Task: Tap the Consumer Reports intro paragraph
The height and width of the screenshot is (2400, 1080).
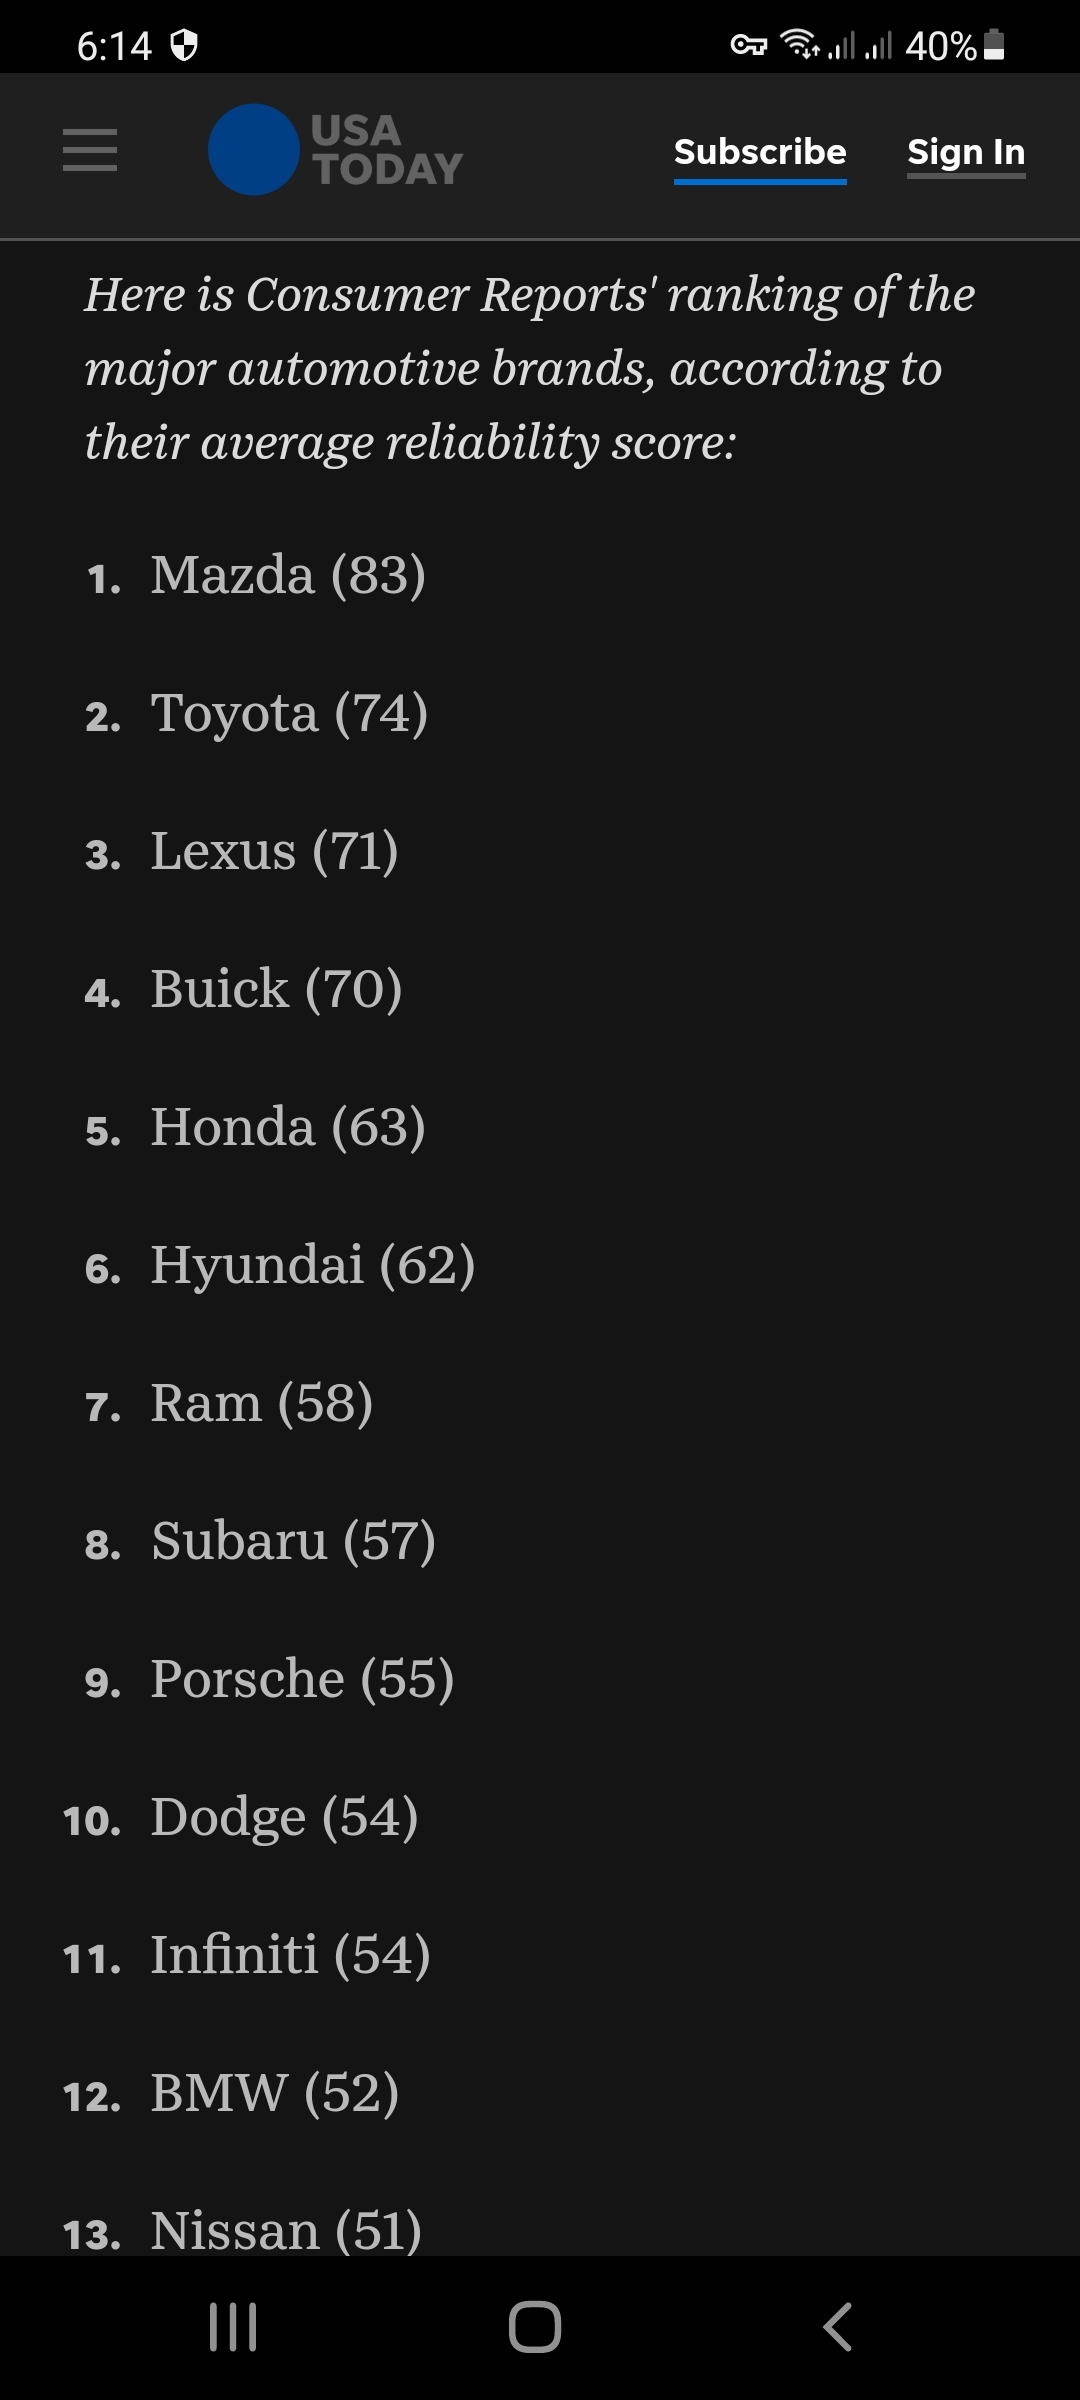Action: 530,368
